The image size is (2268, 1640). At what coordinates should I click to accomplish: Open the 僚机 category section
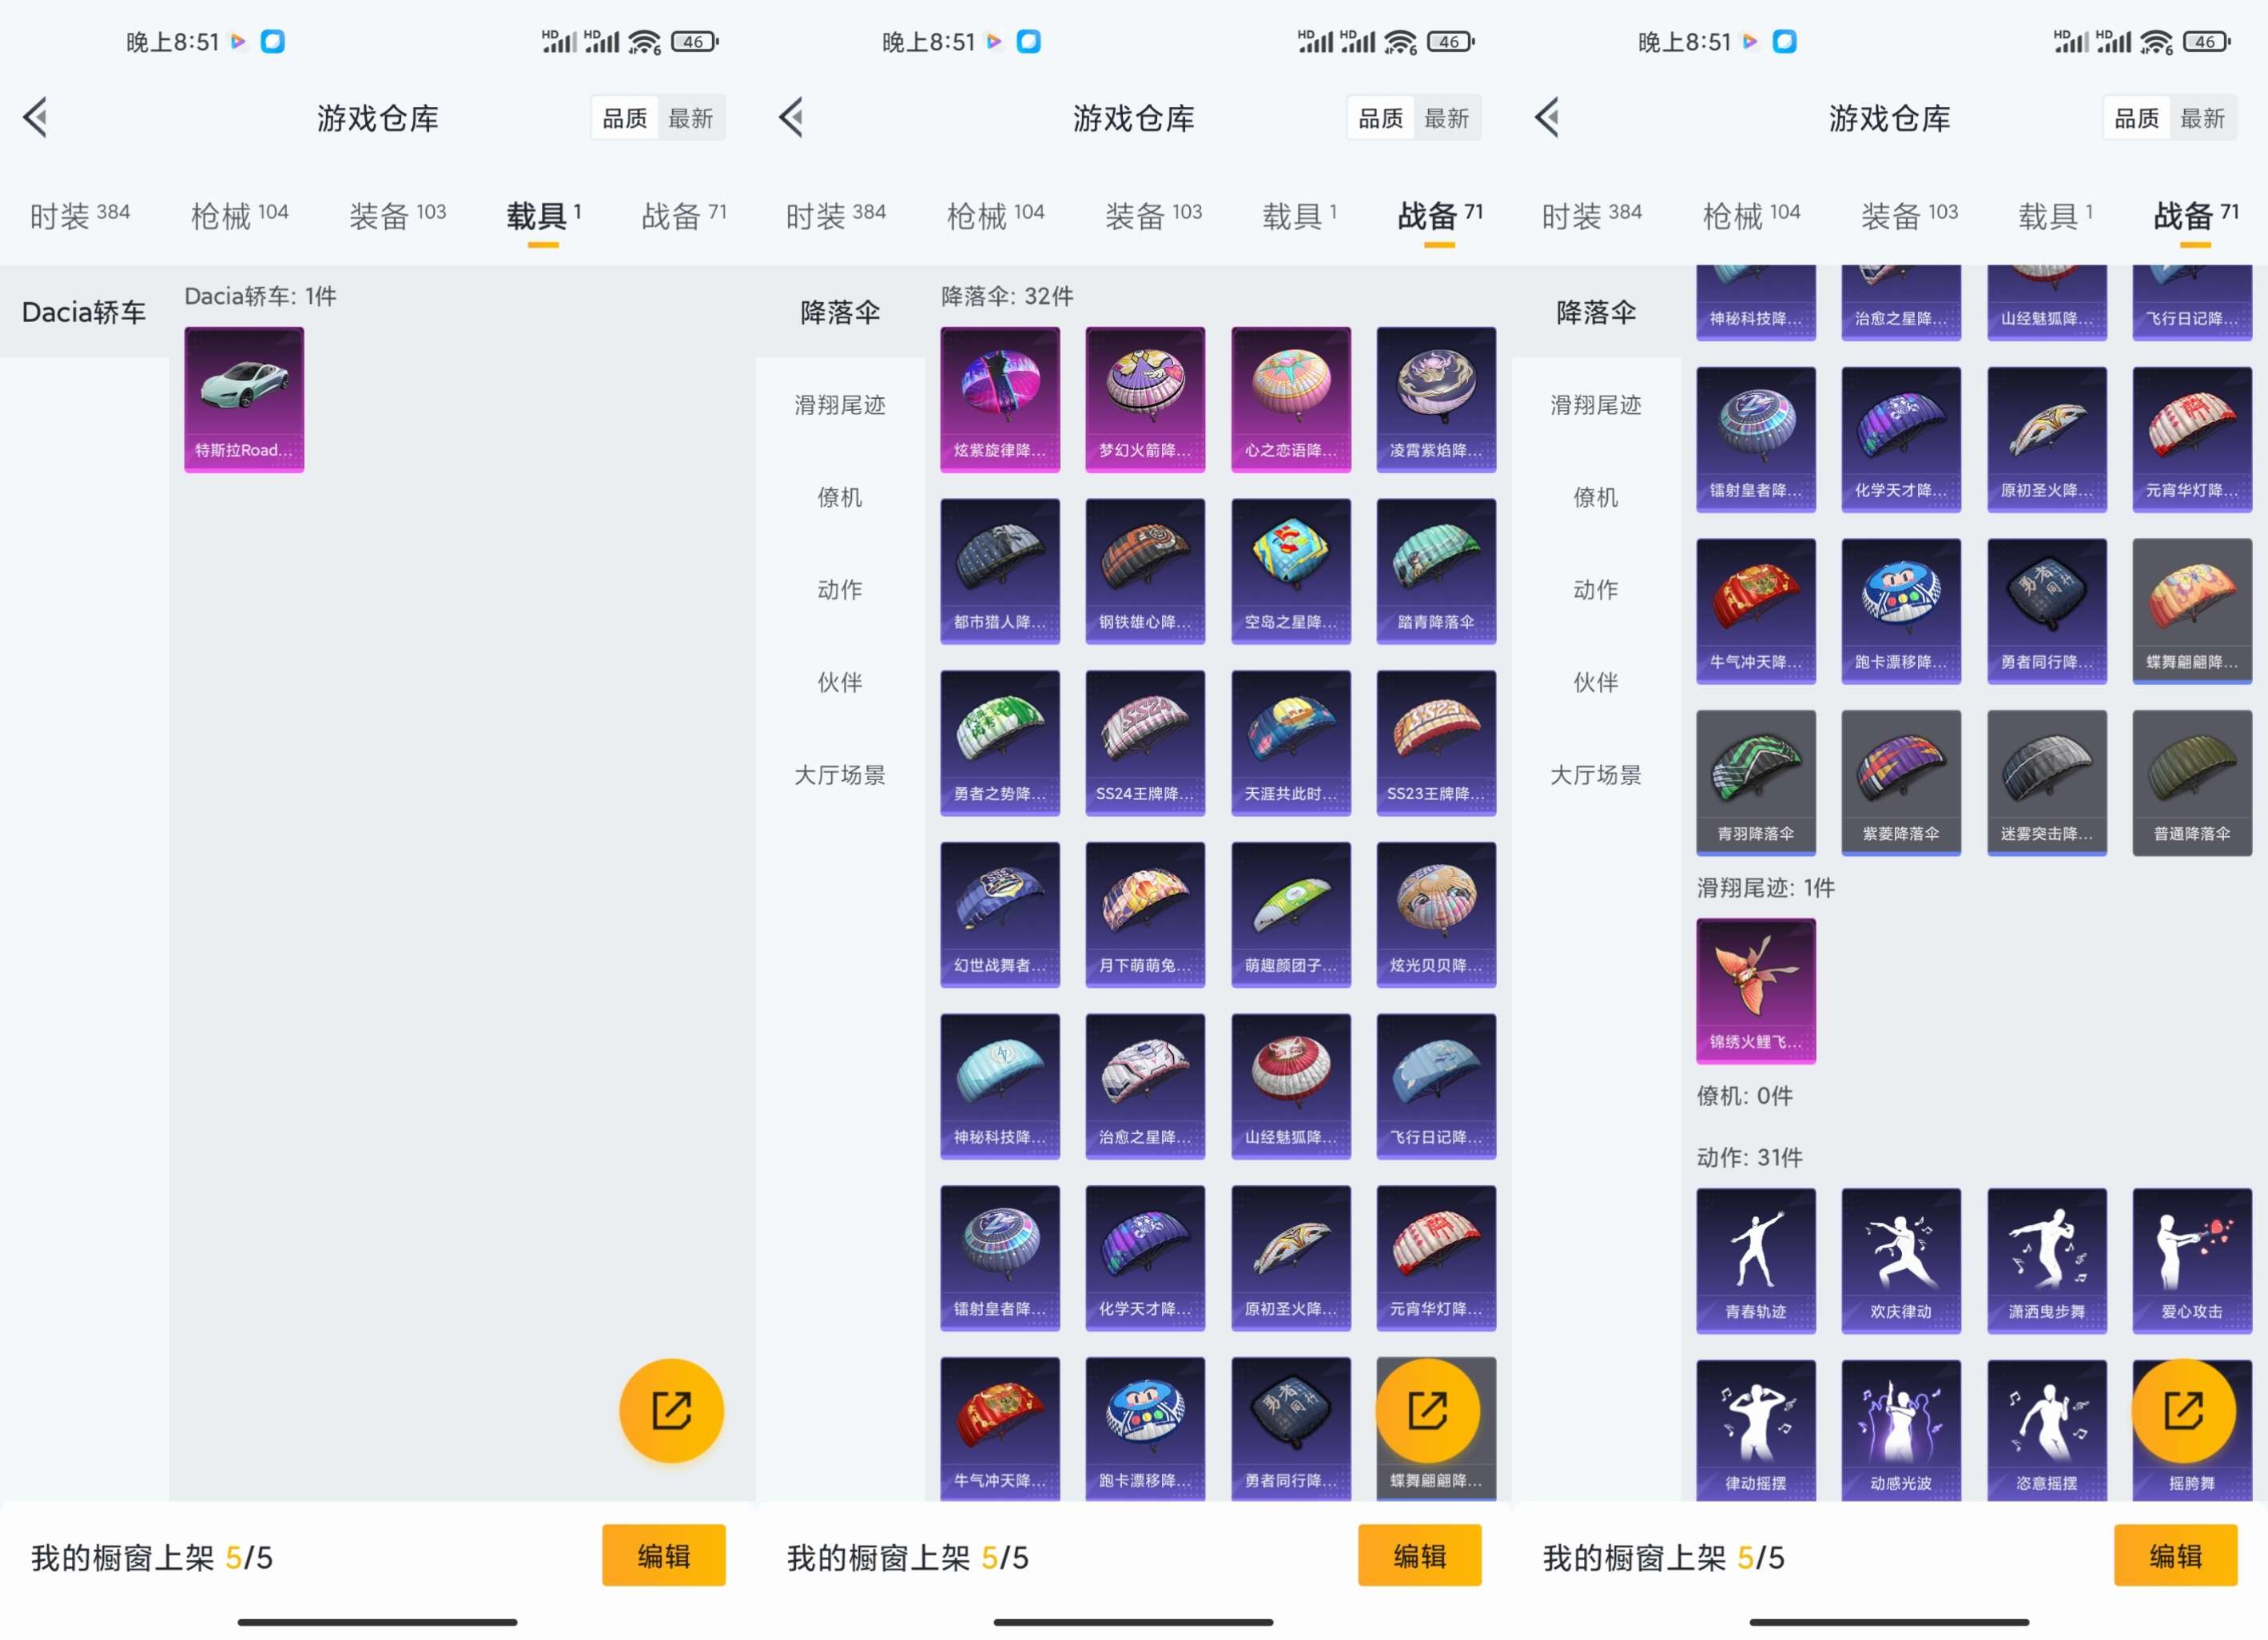click(x=838, y=497)
